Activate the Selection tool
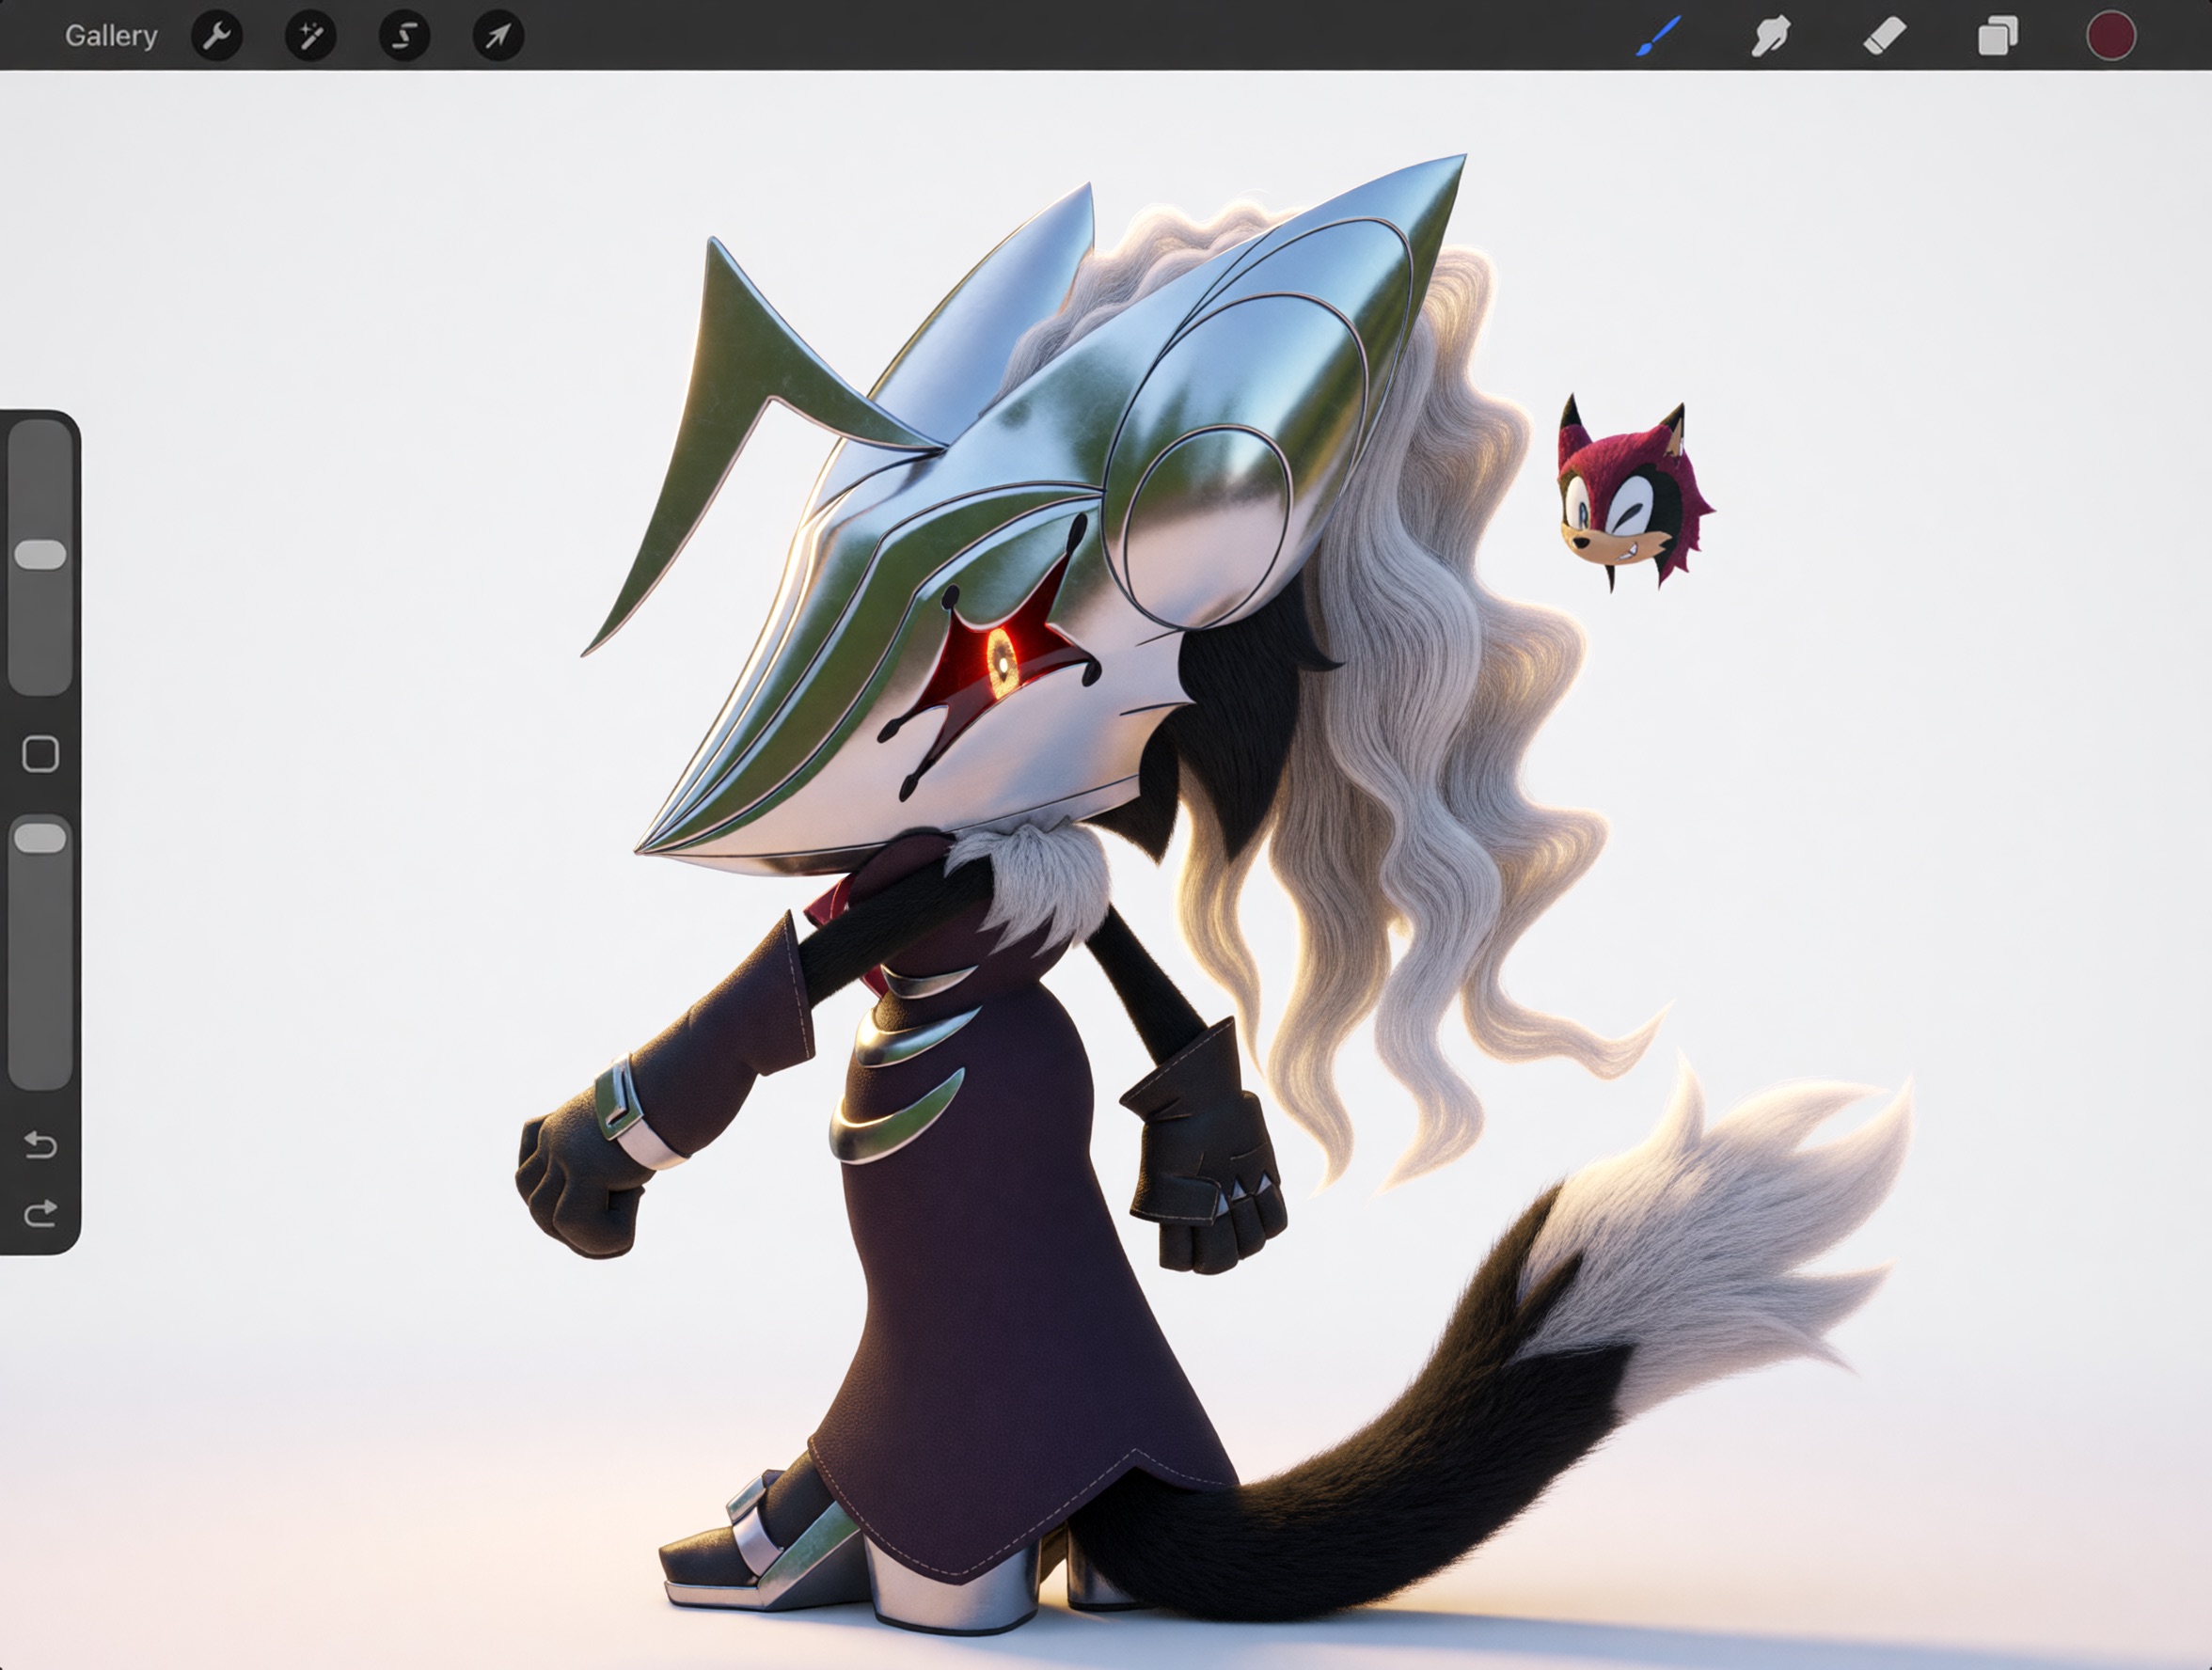Image resolution: width=2212 pixels, height=1670 pixels. coord(404,36)
